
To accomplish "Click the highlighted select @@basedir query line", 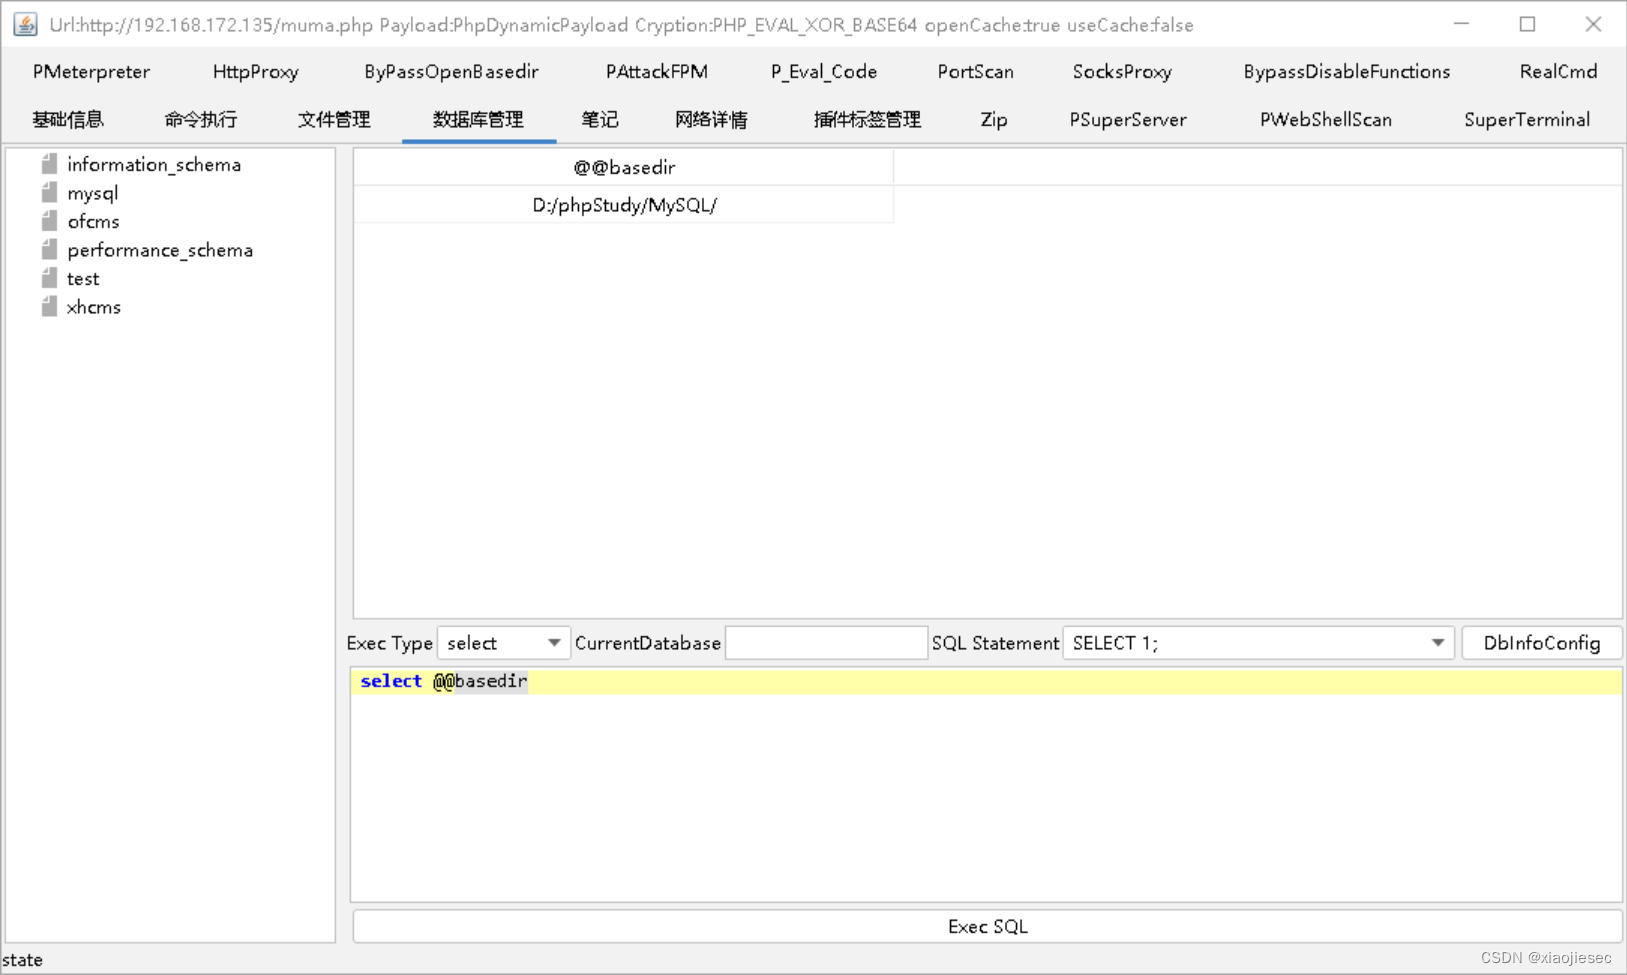I will point(444,681).
